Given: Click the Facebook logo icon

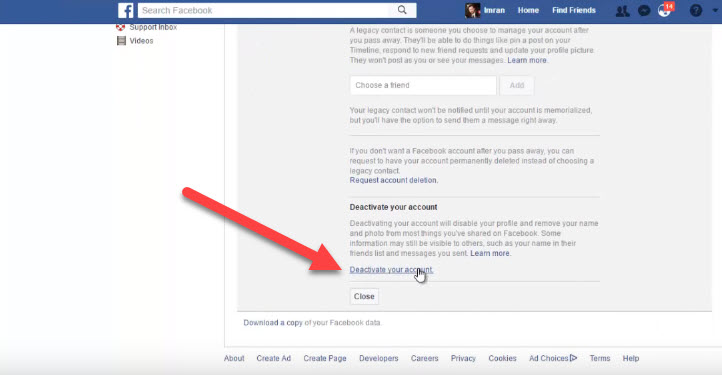Looking at the screenshot, I should coord(125,10).
